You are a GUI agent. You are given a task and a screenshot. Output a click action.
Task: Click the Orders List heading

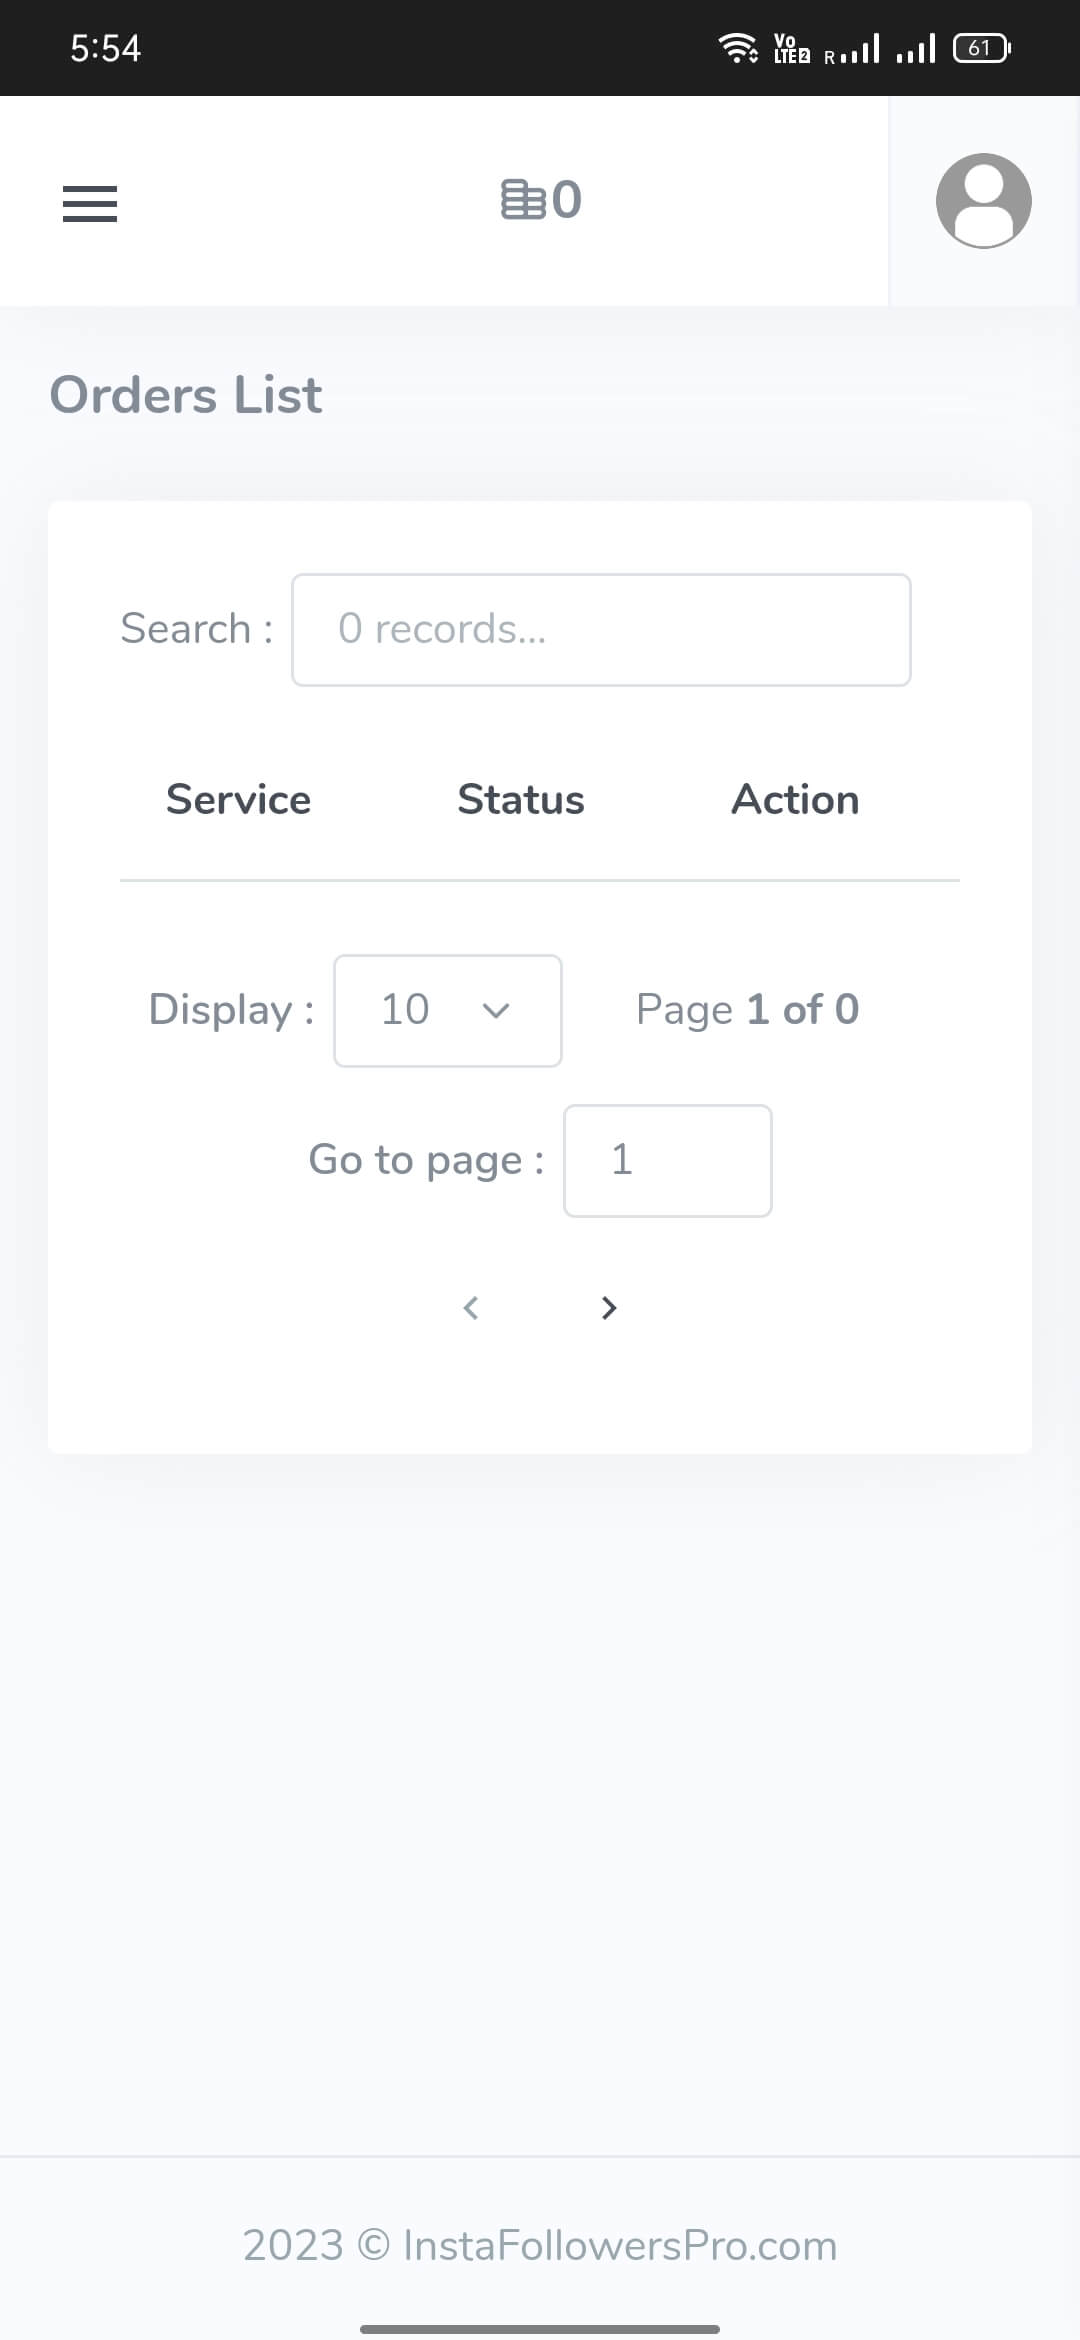[x=186, y=395]
